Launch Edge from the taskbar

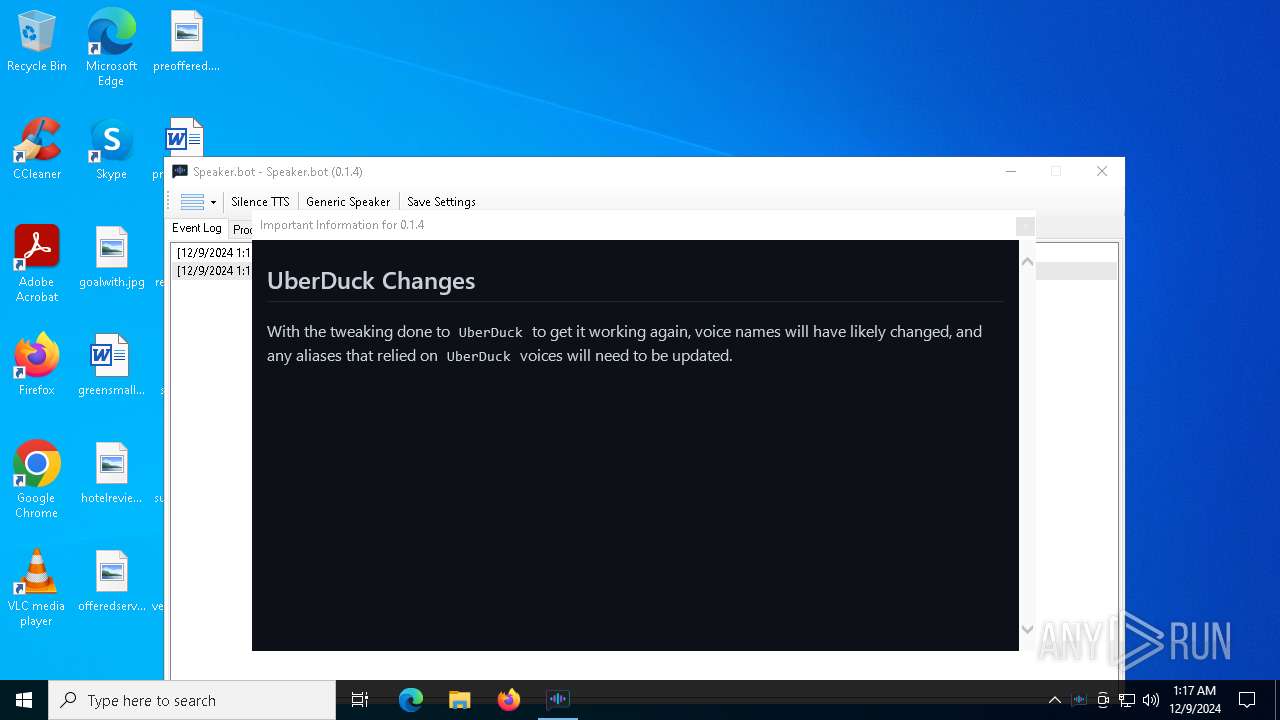click(411, 700)
